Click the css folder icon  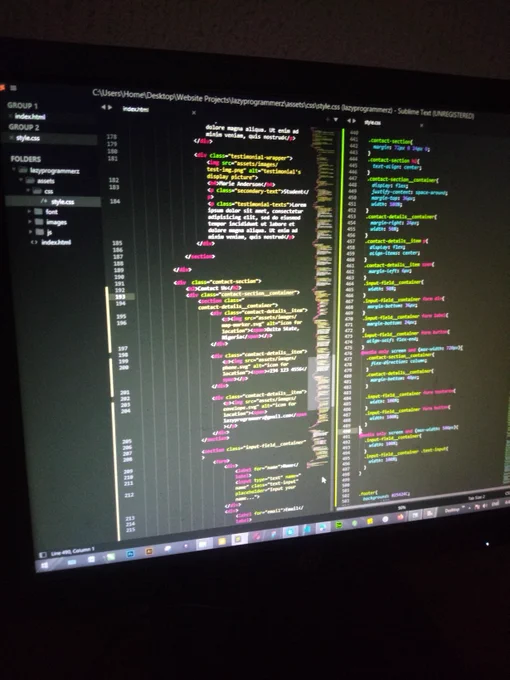[x=37, y=191]
